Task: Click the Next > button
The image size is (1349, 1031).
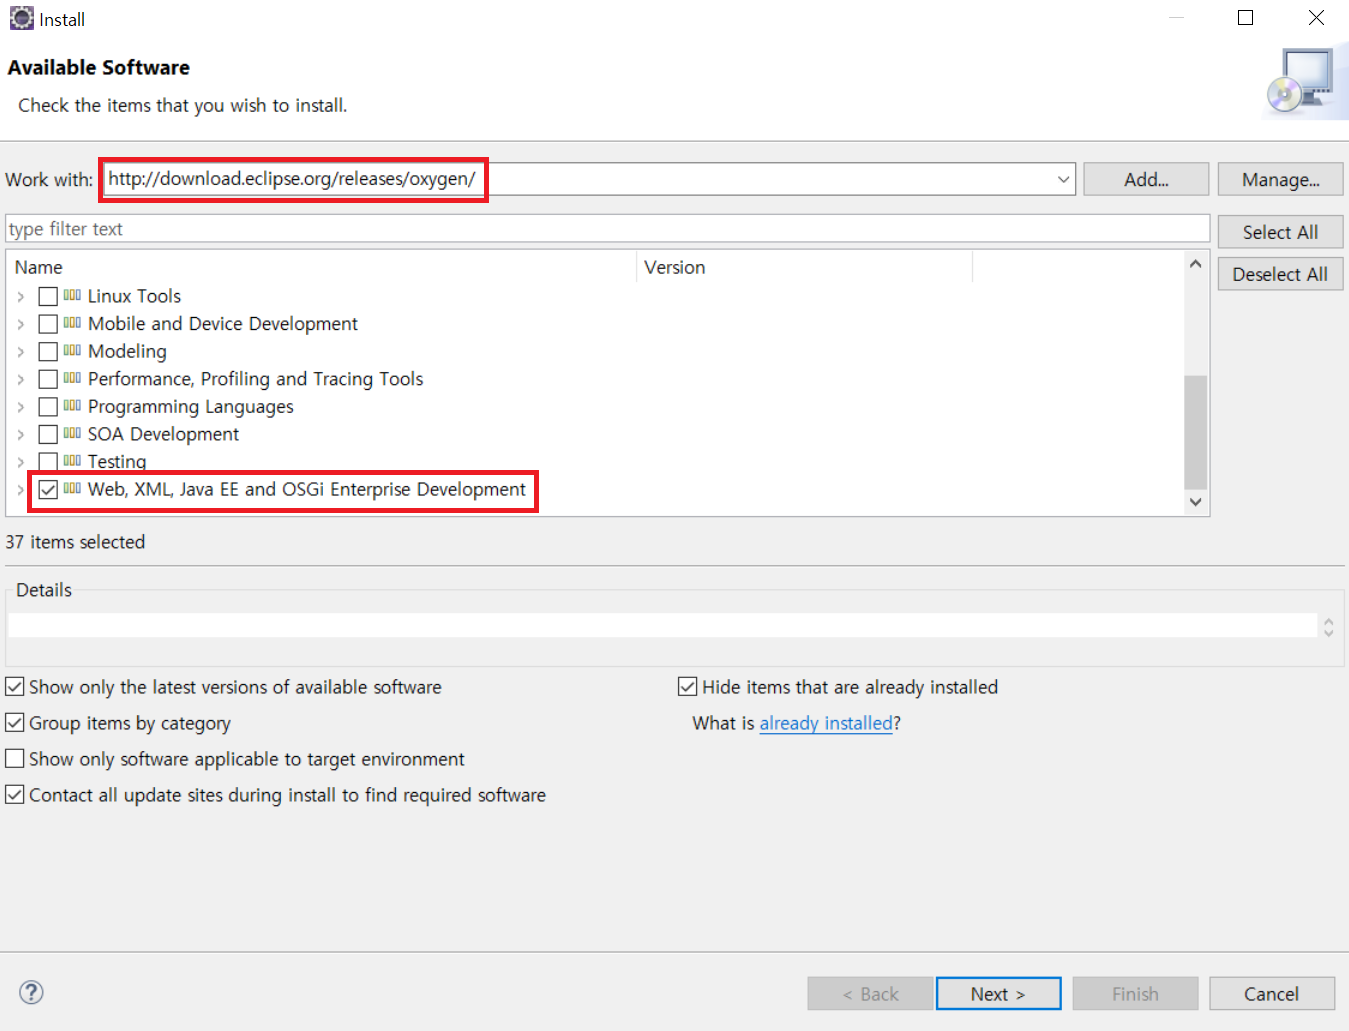Action: click(x=998, y=994)
